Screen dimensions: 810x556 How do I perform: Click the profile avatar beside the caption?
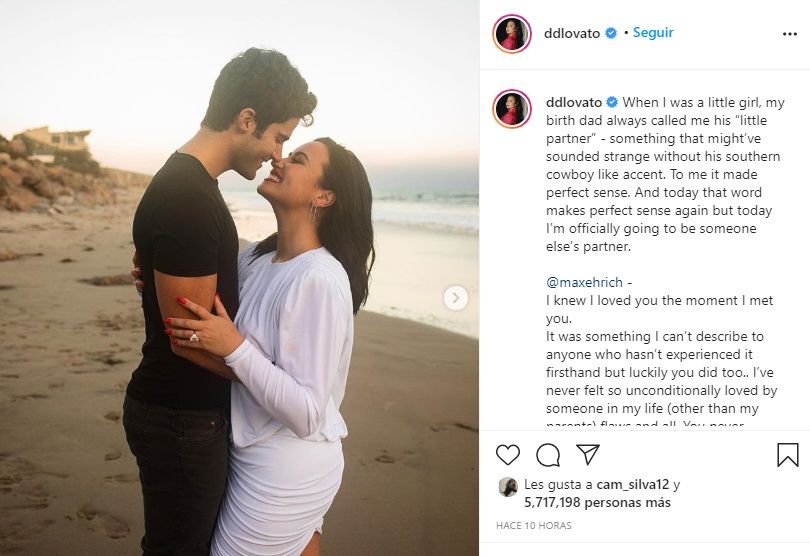point(511,109)
